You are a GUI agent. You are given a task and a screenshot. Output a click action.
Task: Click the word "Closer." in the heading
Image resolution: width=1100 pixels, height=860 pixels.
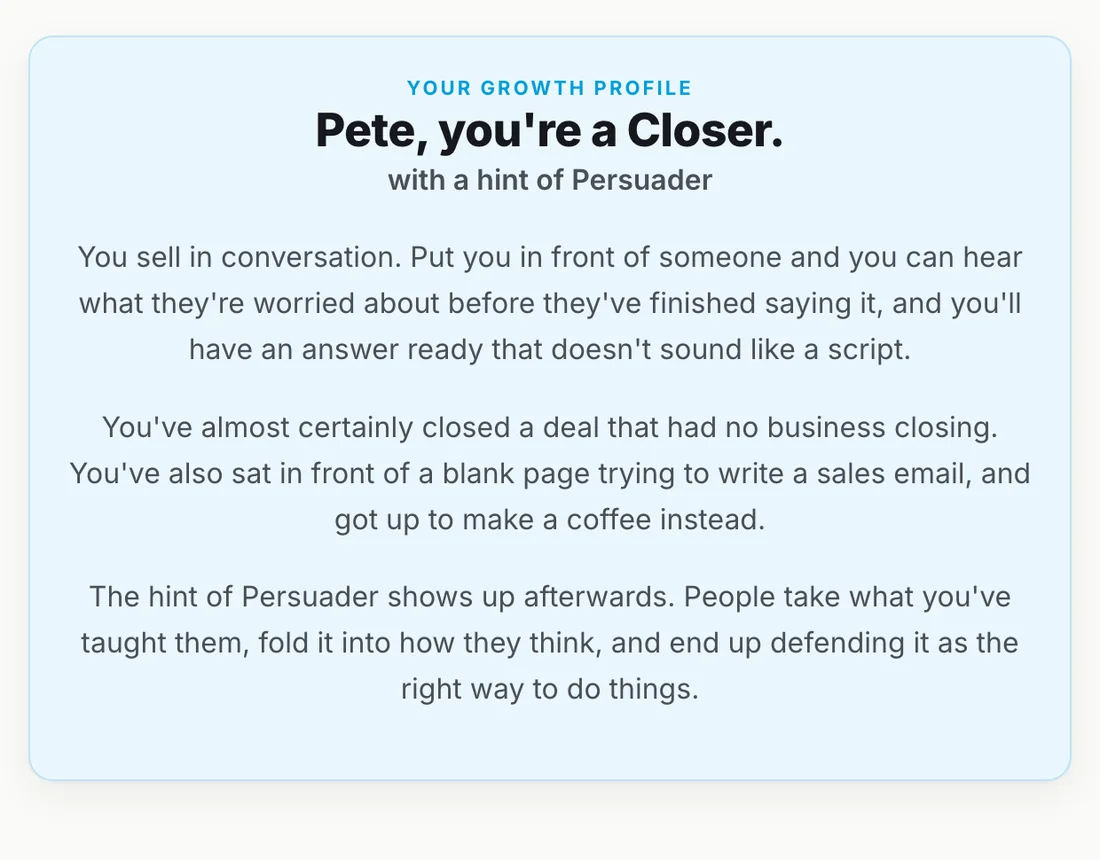pyautogui.click(x=705, y=130)
